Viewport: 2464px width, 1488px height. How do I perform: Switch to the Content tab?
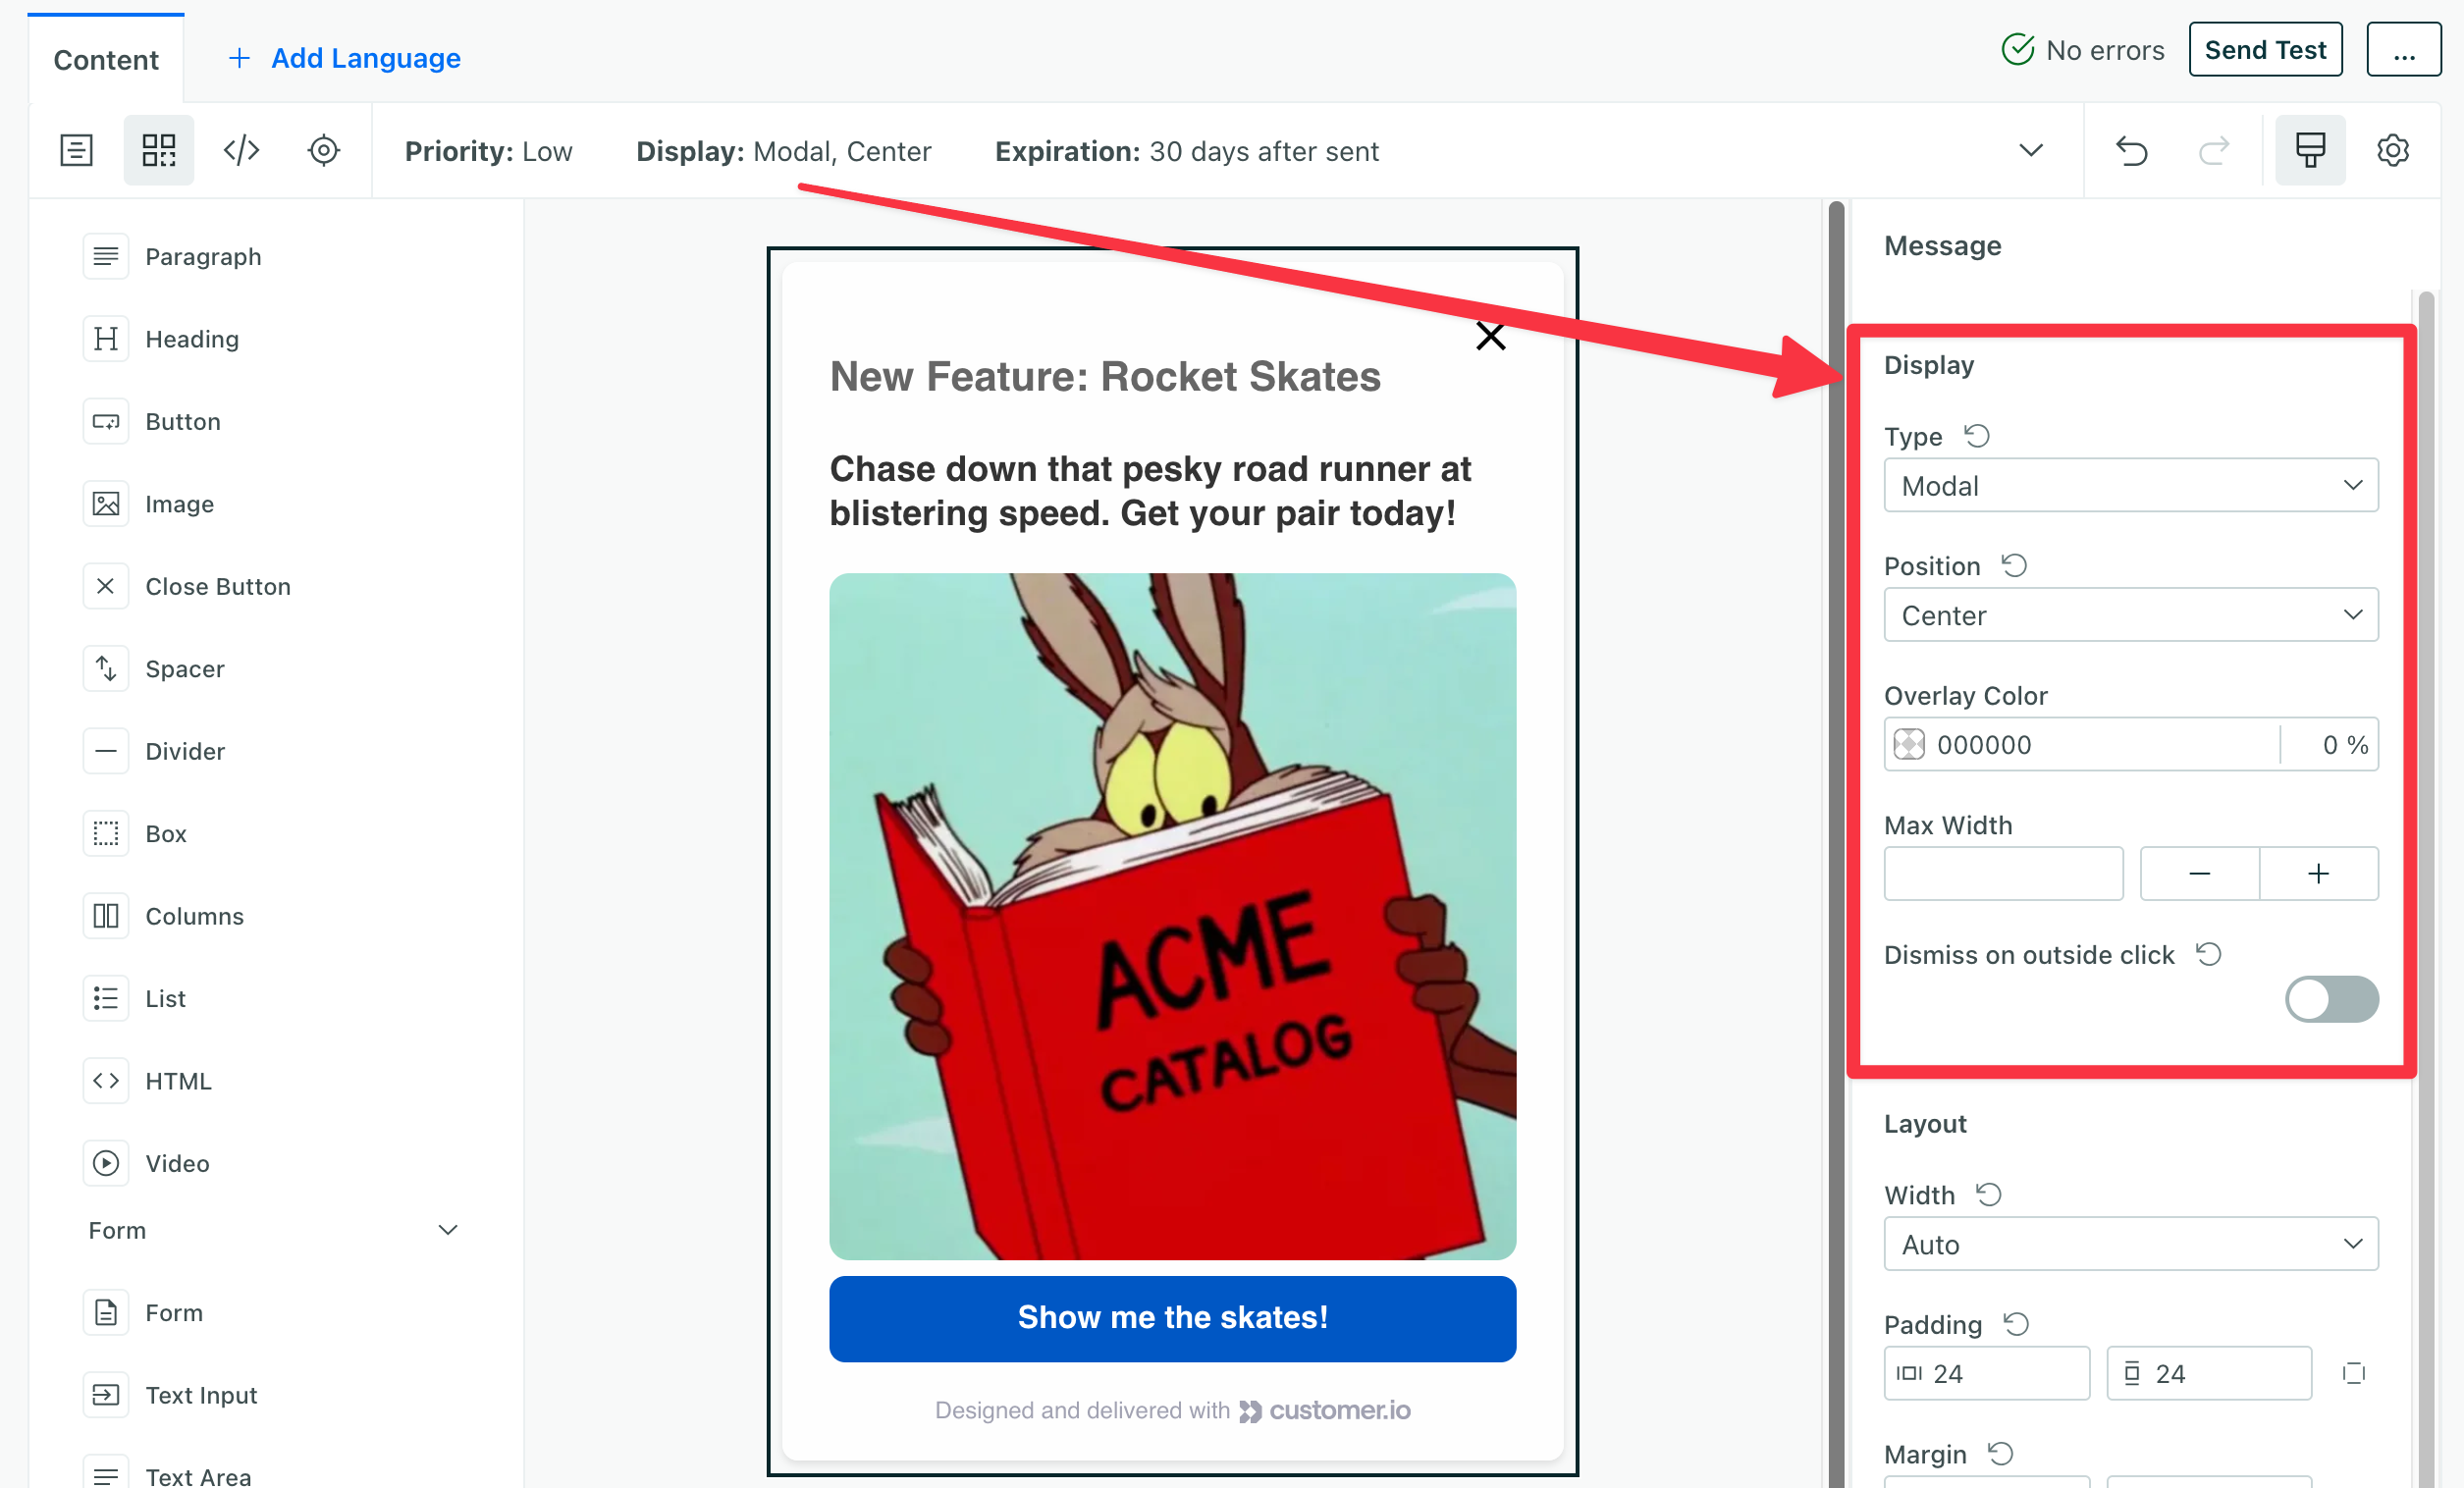coord(106,59)
